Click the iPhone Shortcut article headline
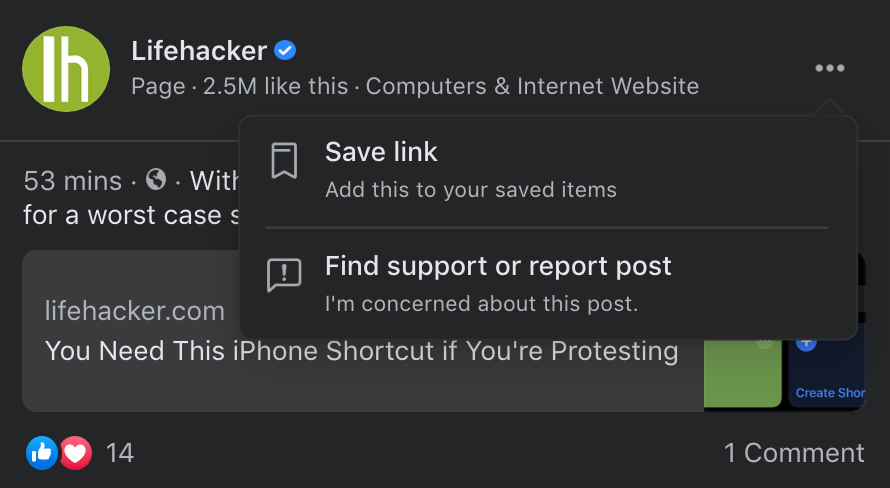This screenshot has width=890, height=488. [x=362, y=351]
